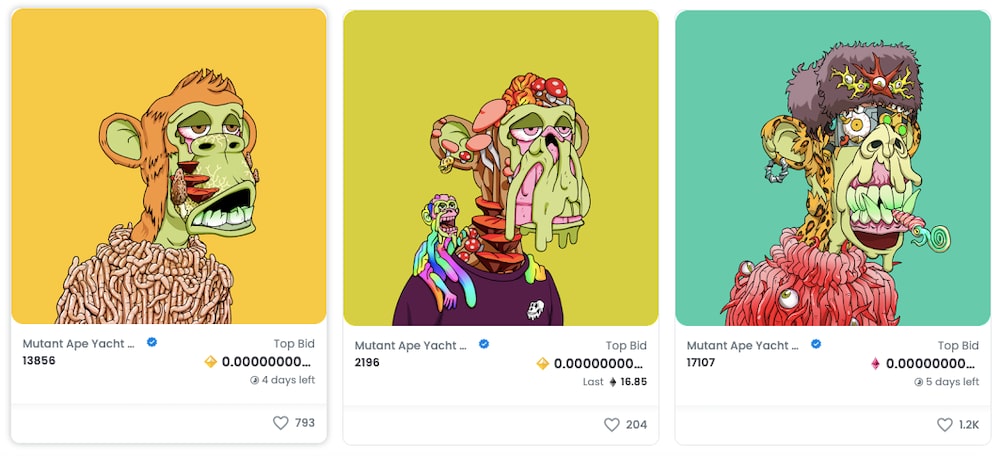Favorite the Mutant Ape 13856 heart icon
This screenshot has height=456, width=1000.
pos(281,423)
